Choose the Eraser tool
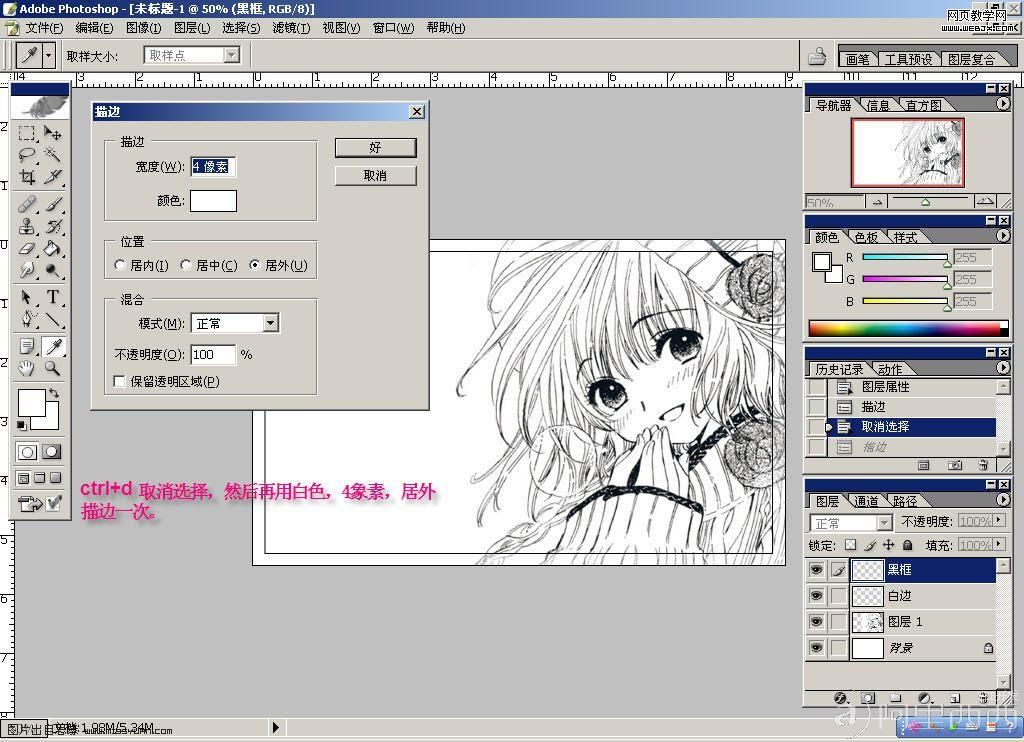Image resolution: width=1024 pixels, height=742 pixels. tap(26, 248)
